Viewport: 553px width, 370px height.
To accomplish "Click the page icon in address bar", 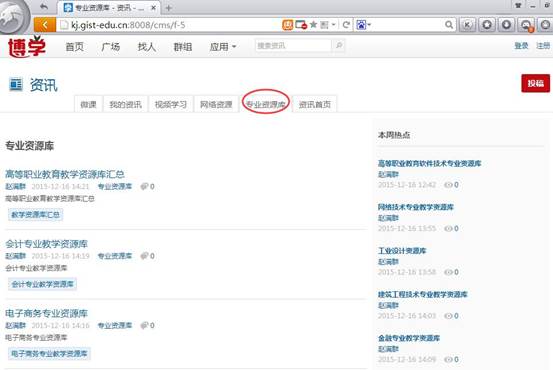I will pyautogui.click(x=63, y=25).
